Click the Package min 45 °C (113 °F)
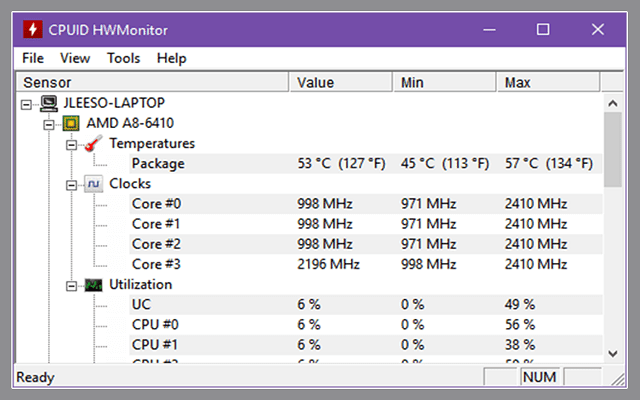The image size is (640, 400). tap(445, 164)
